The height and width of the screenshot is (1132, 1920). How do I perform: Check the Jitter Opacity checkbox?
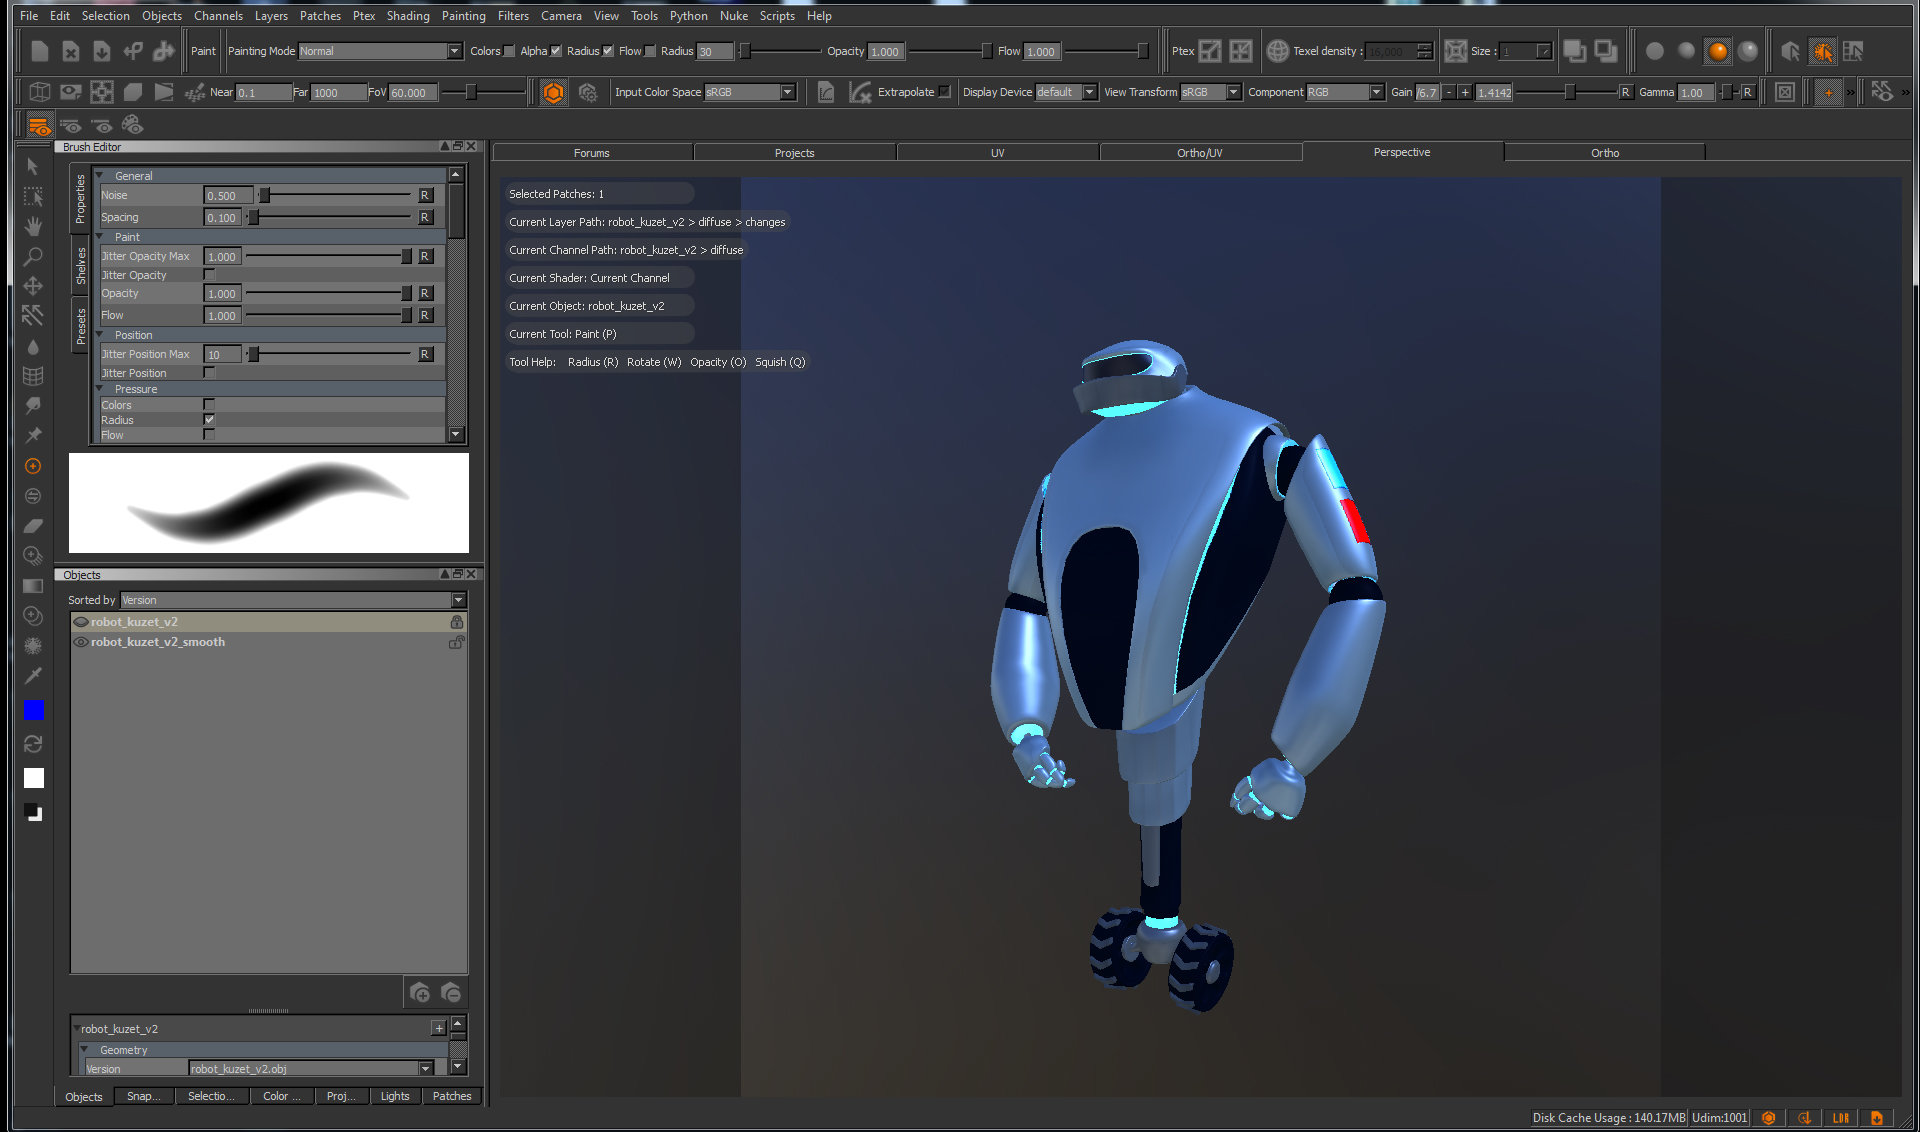[208, 275]
